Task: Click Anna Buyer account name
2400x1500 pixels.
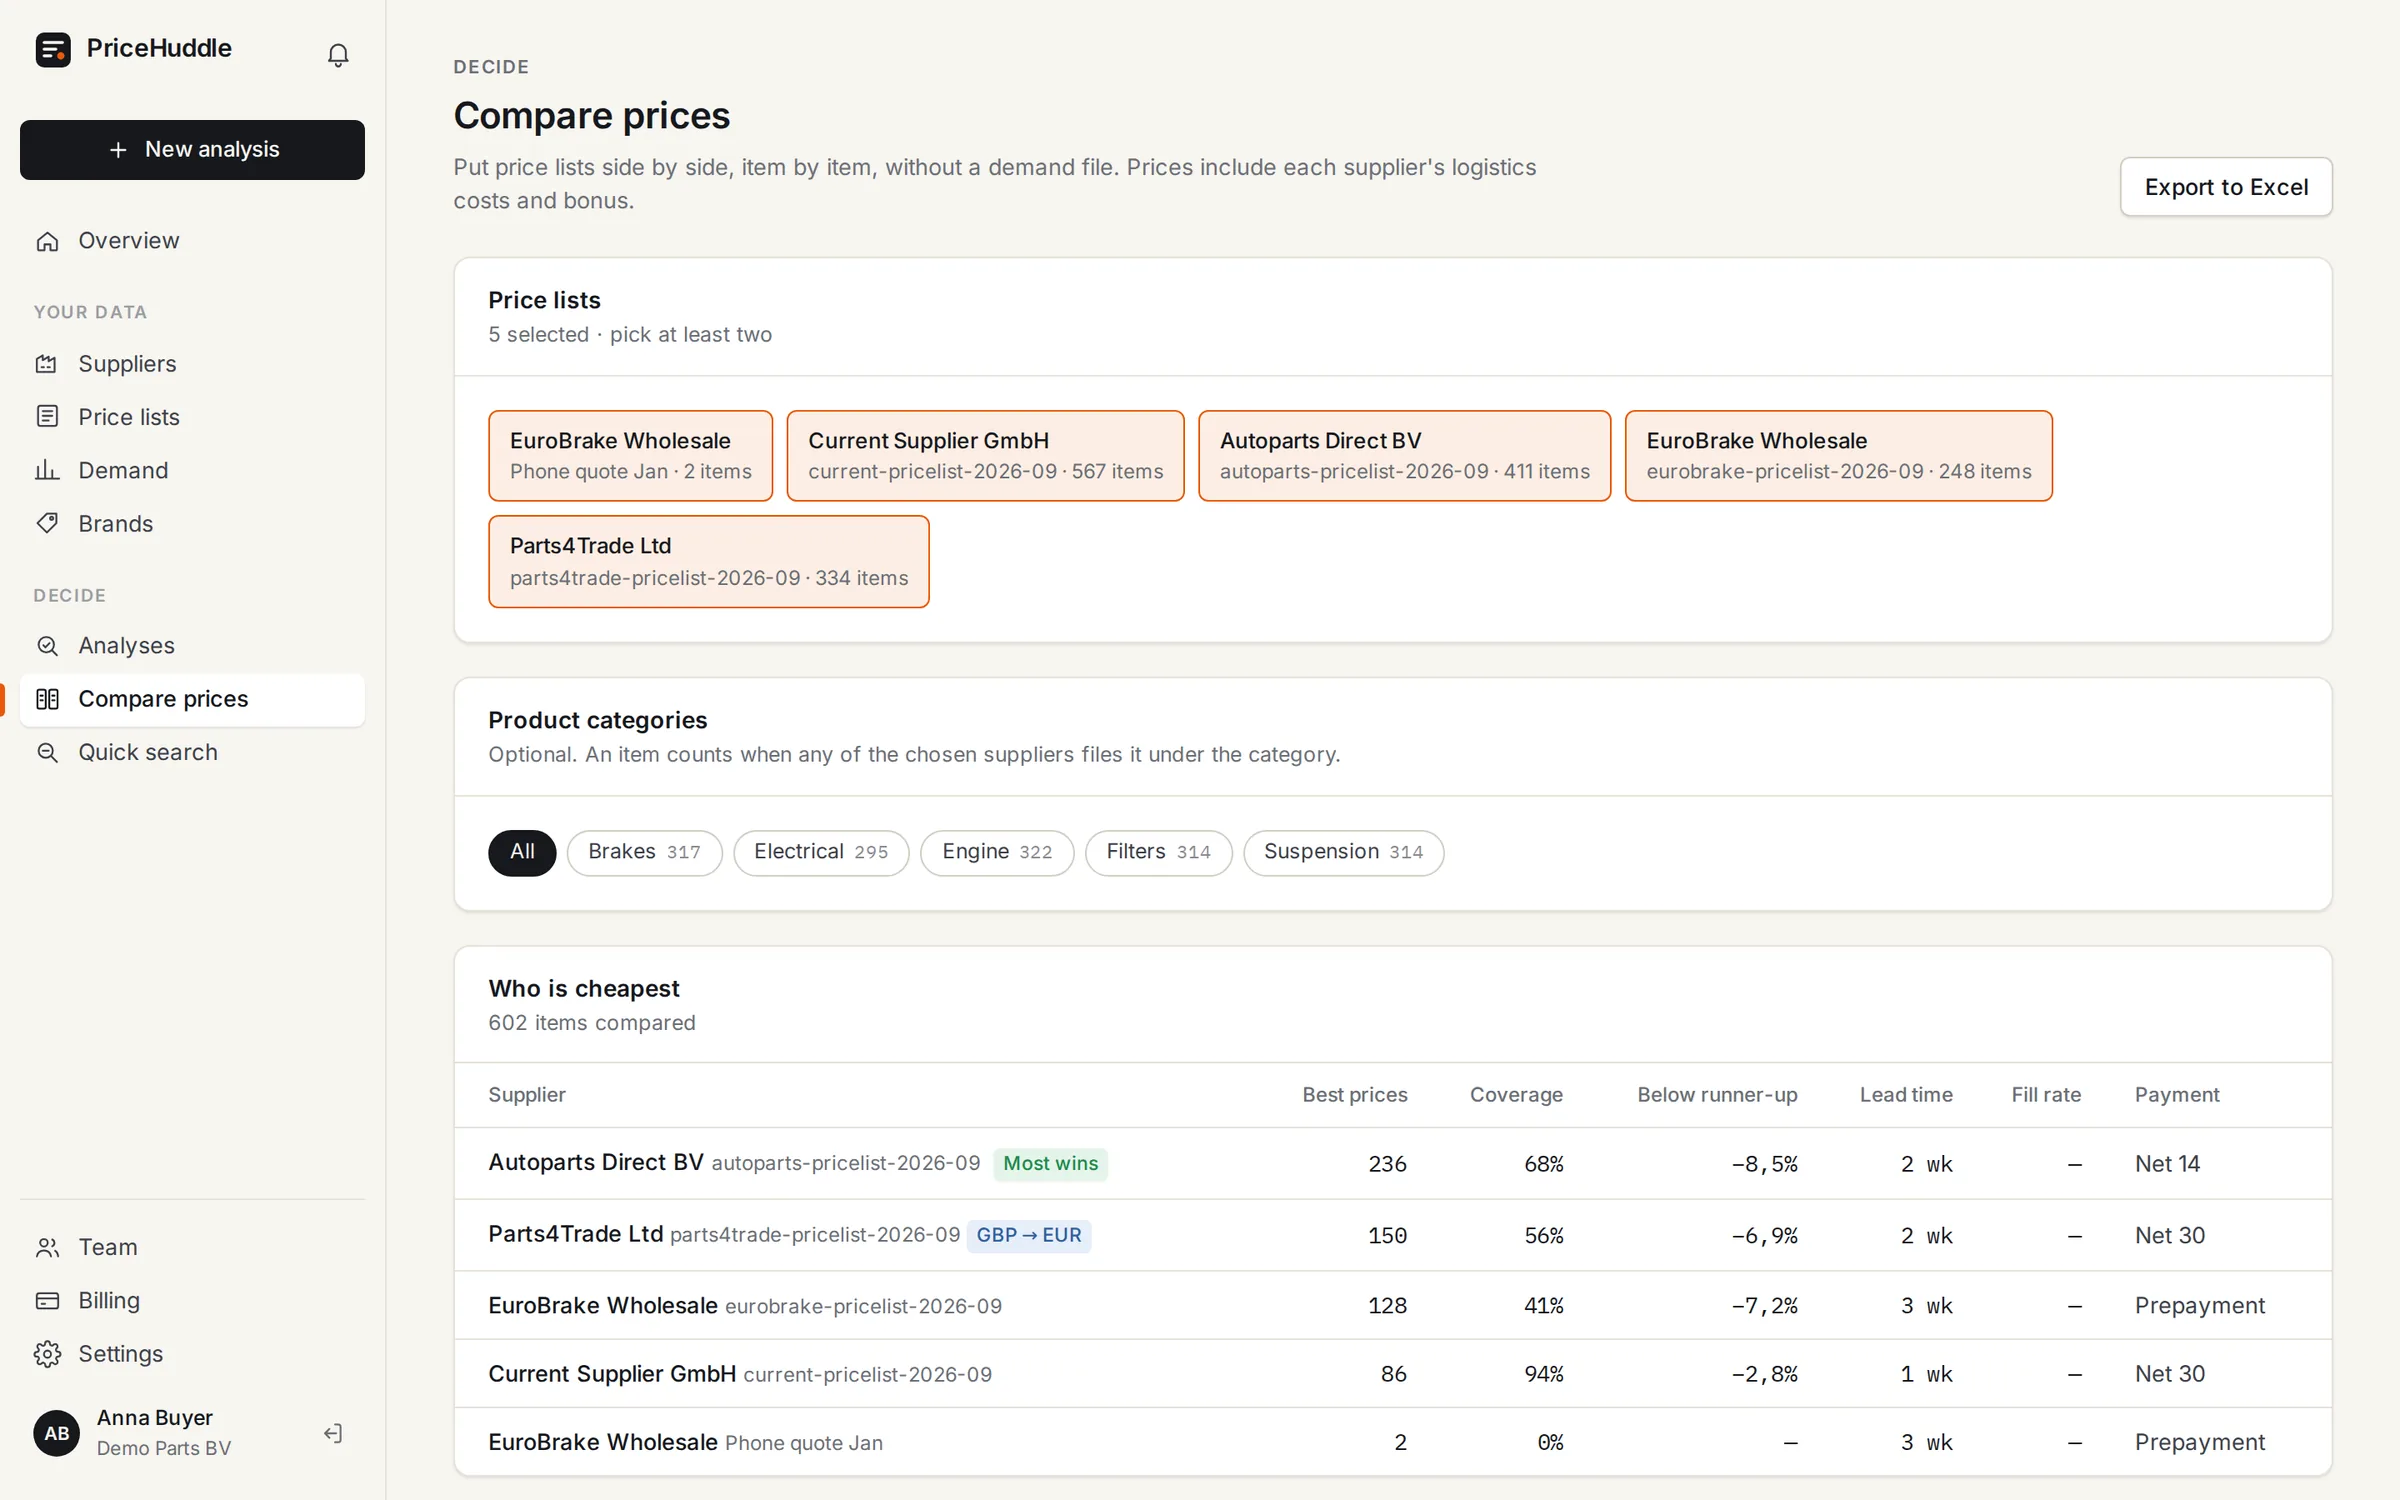Action: pyautogui.click(x=154, y=1418)
